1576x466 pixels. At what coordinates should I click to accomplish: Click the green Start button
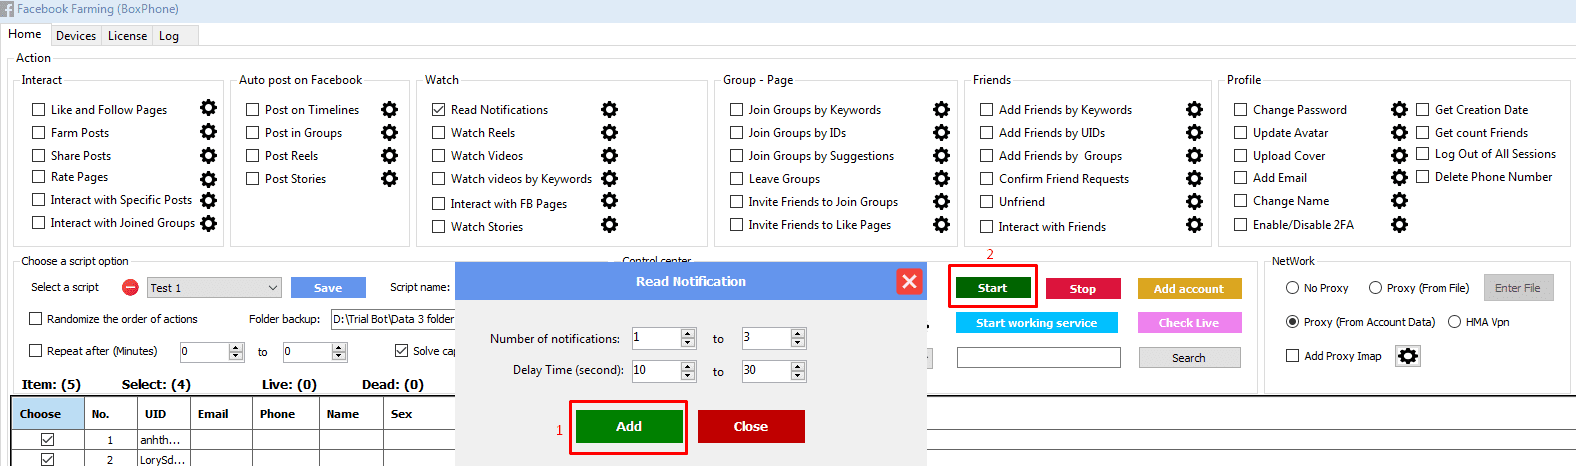click(x=992, y=288)
